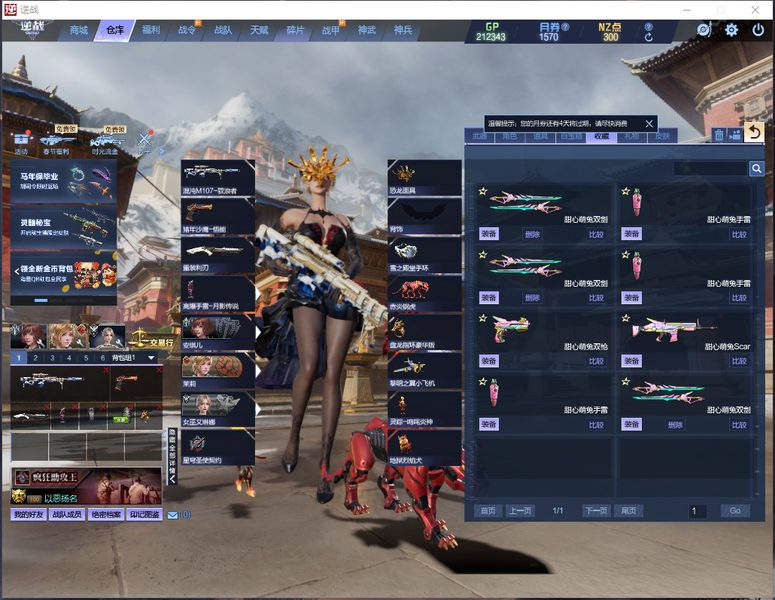The image size is (775, 600).
Task: Open the trash bin icon in warehouse panel
Action: coord(719,134)
